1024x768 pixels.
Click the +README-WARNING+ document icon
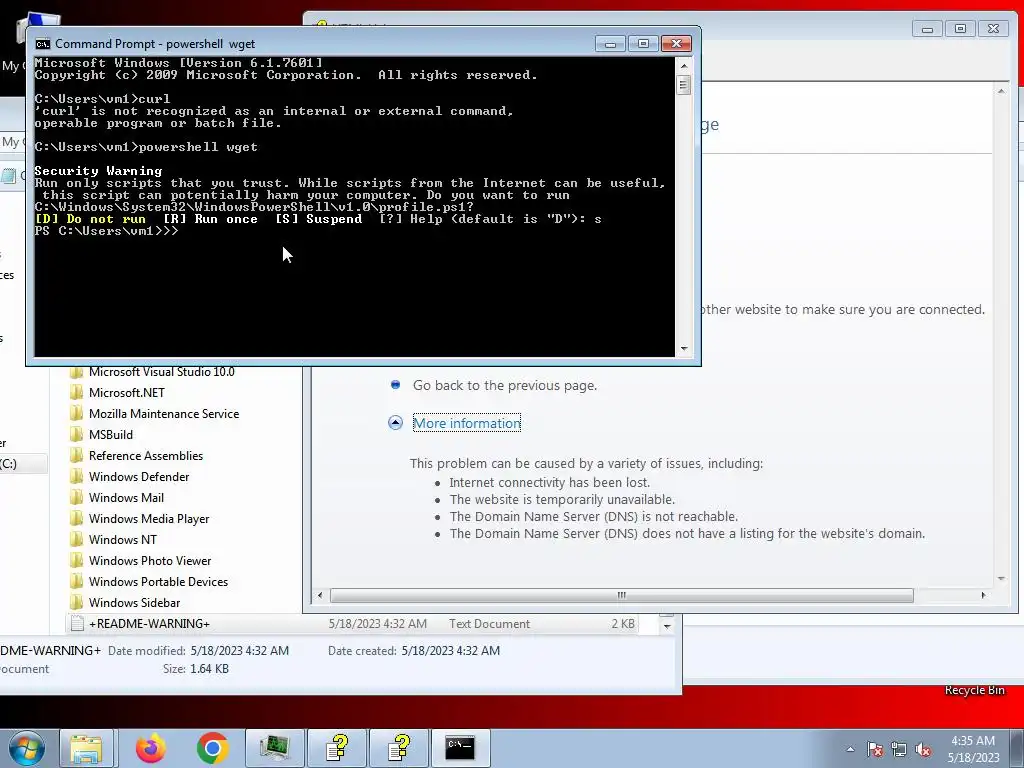[77, 624]
